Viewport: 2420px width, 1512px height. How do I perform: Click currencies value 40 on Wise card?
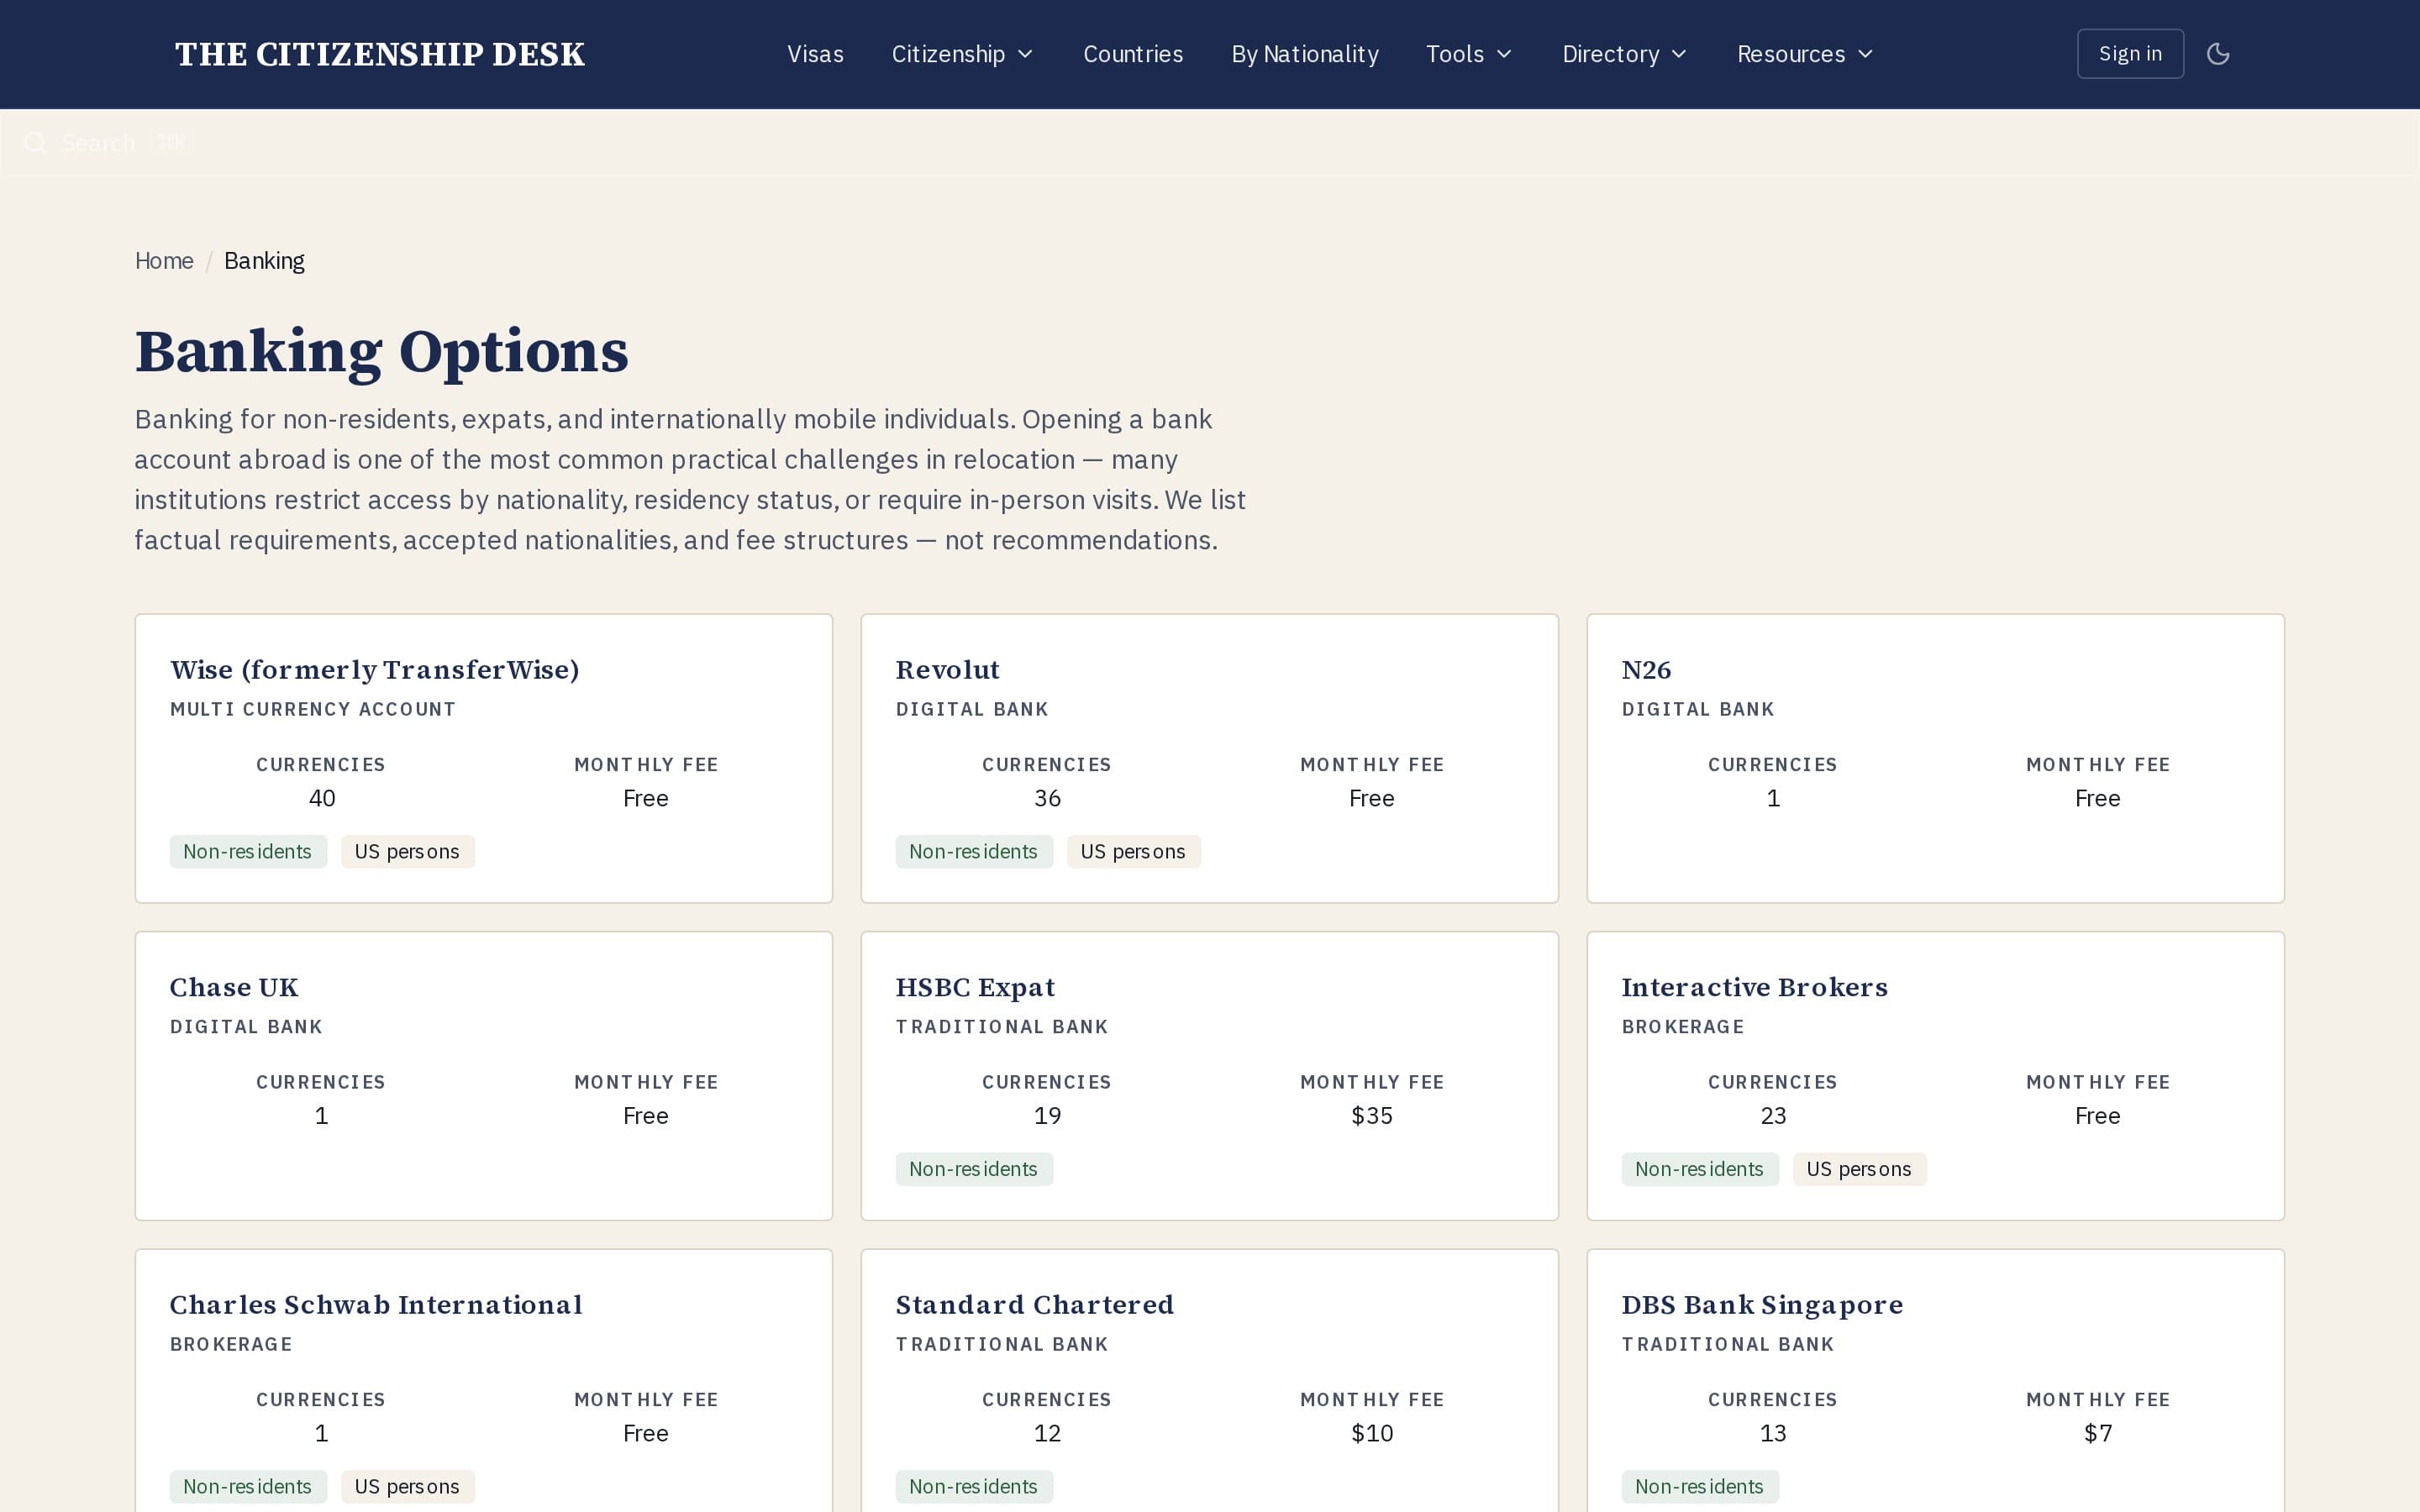coord(321,799)
